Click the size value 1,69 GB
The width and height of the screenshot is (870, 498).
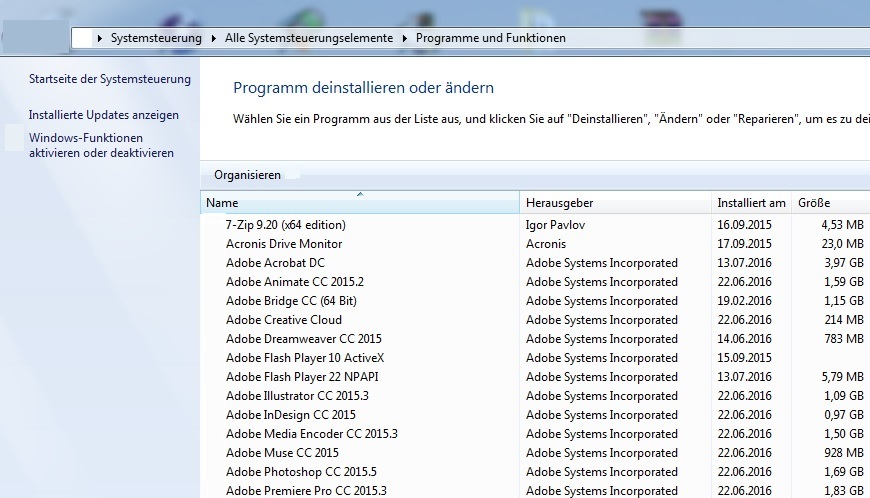[843, 472]
